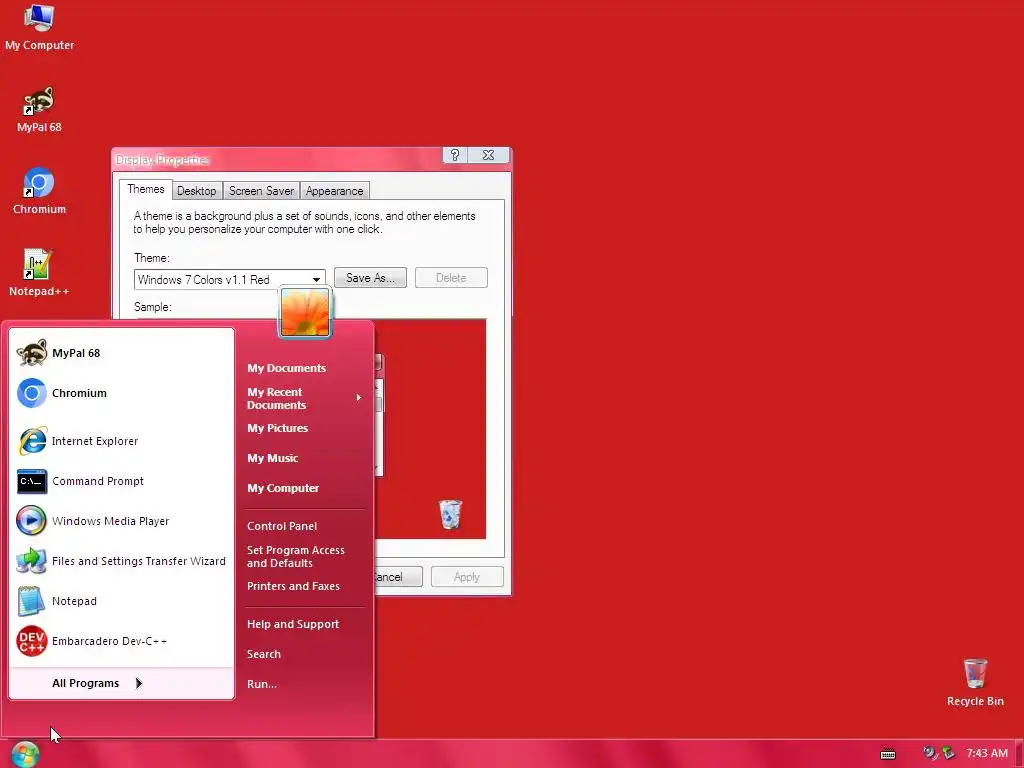Open the My Computer desktop icon
The height and width of the screenshot is (768, 1024).
pos(39,27)
